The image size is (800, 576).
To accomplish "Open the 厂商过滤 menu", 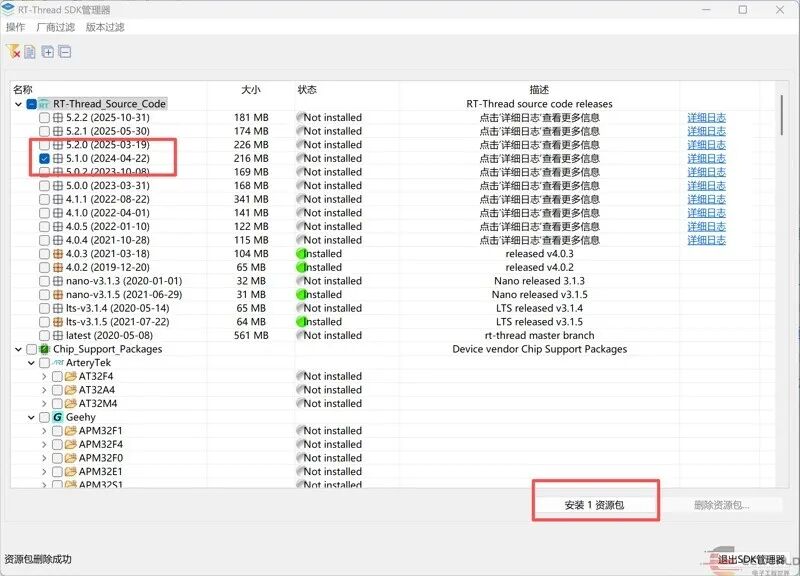I will (56, 27).
